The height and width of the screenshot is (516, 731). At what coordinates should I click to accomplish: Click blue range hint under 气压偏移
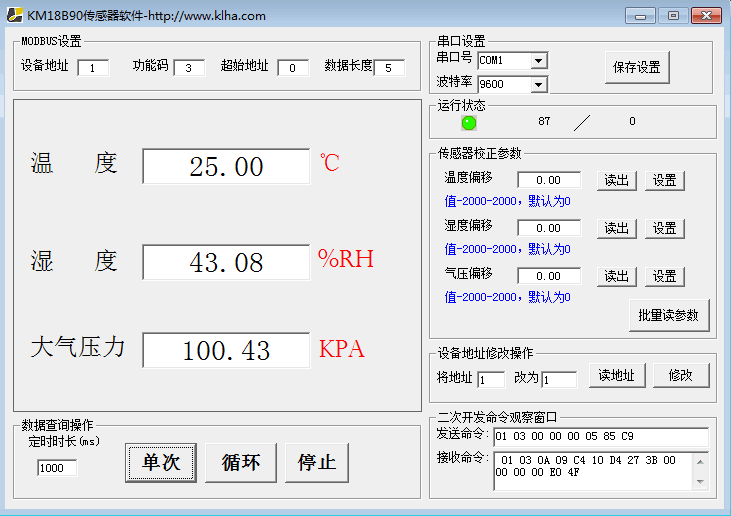pos(508,297)
